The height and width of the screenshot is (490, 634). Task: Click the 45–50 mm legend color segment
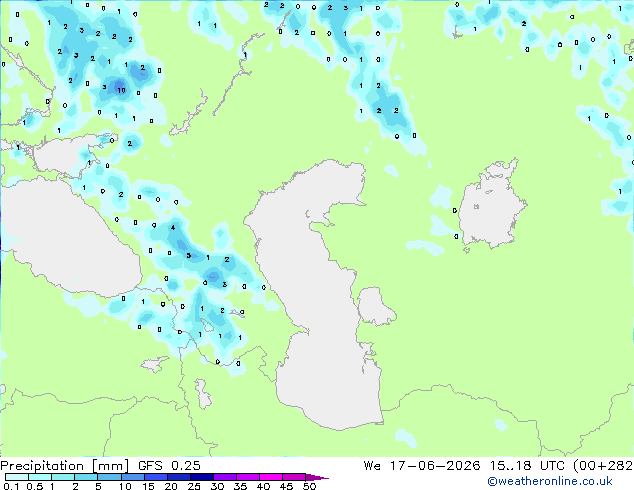pos(294,477)
